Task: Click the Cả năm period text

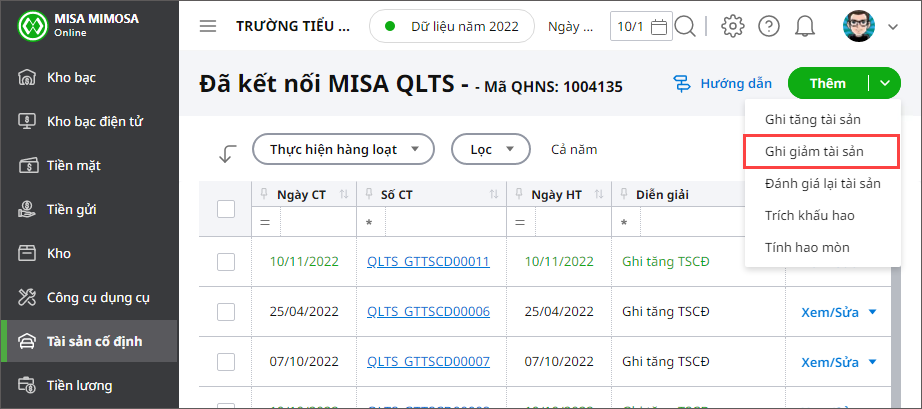Action: [x=574, y=150]
